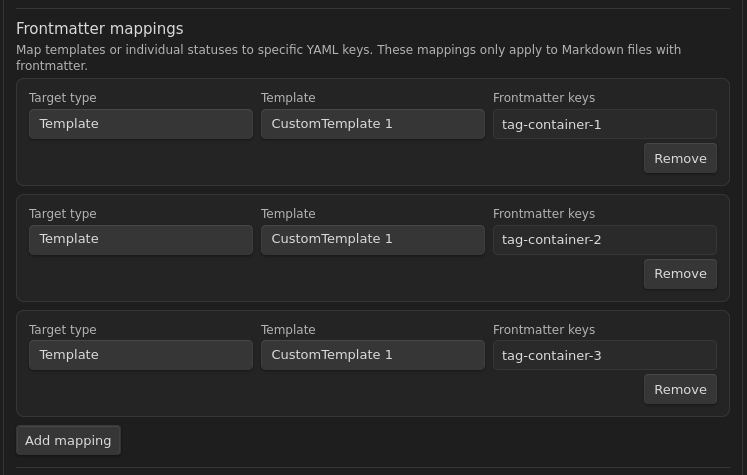Screen dimensions: 747x475
Task: Open Target type dropdown in tag-container-2 row
Action: point(141,240)
